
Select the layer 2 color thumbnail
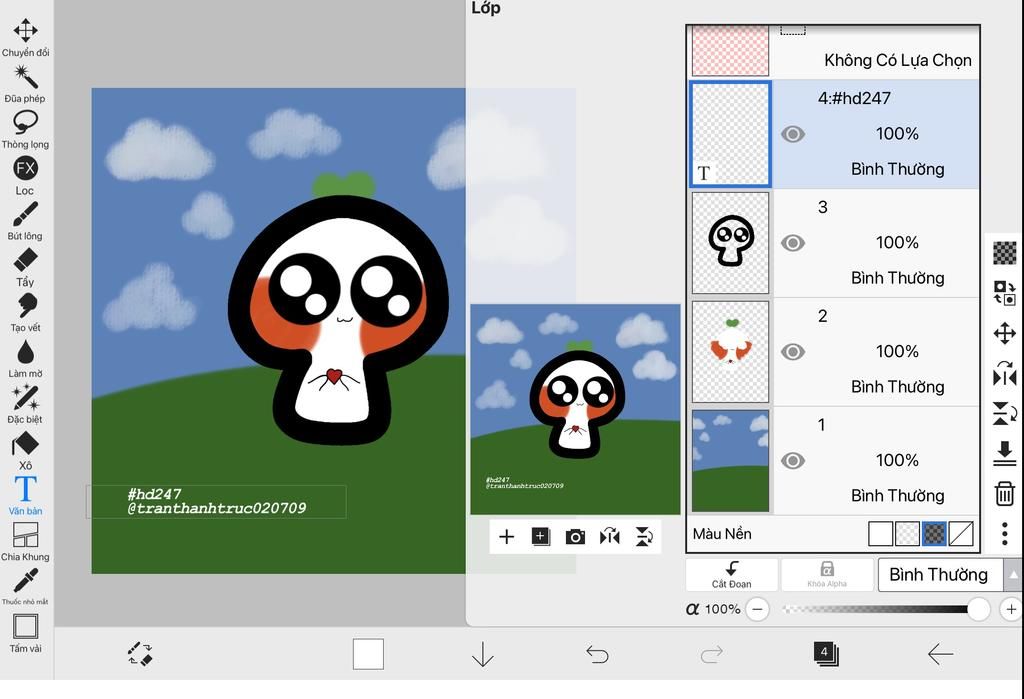click(730, 352)
